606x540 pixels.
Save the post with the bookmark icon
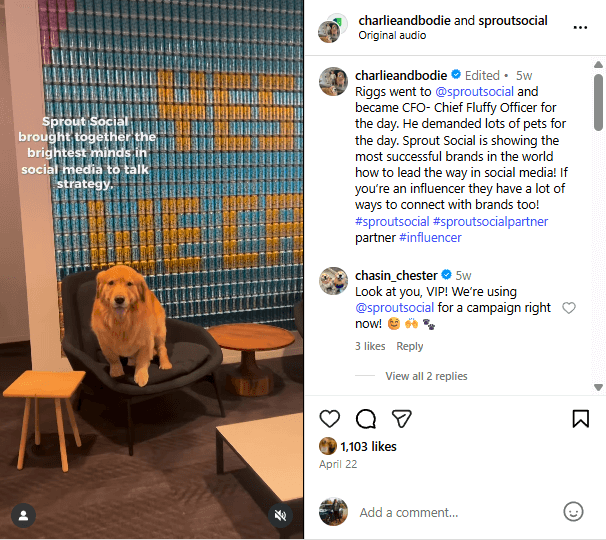coord(580,419)
